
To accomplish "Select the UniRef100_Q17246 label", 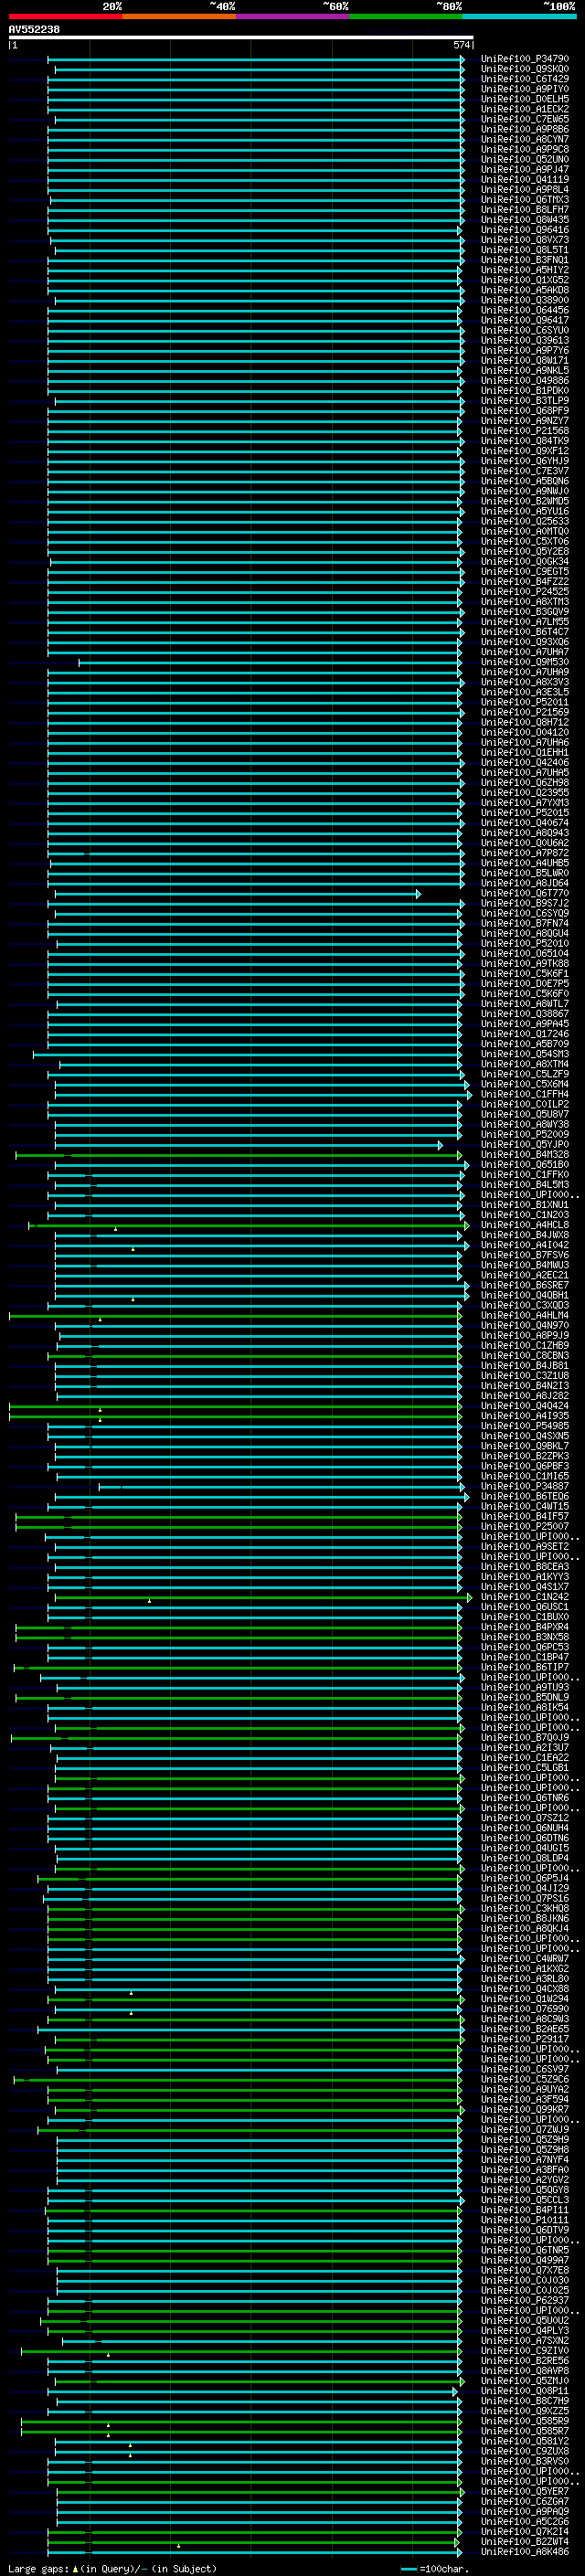I will (524, 1034).
